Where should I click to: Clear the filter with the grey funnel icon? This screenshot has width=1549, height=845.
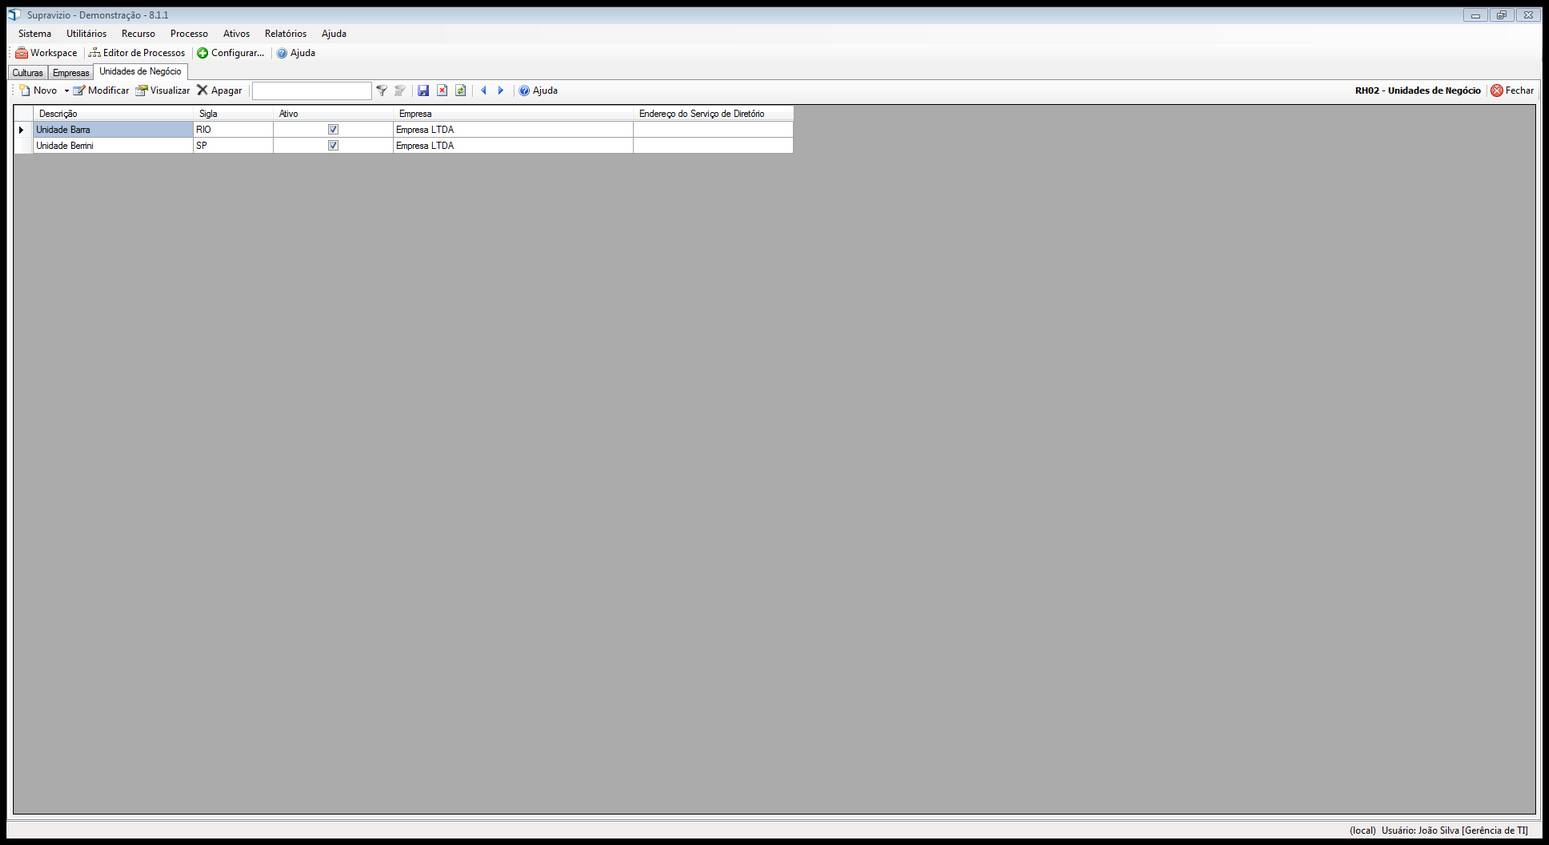[400, 90]
